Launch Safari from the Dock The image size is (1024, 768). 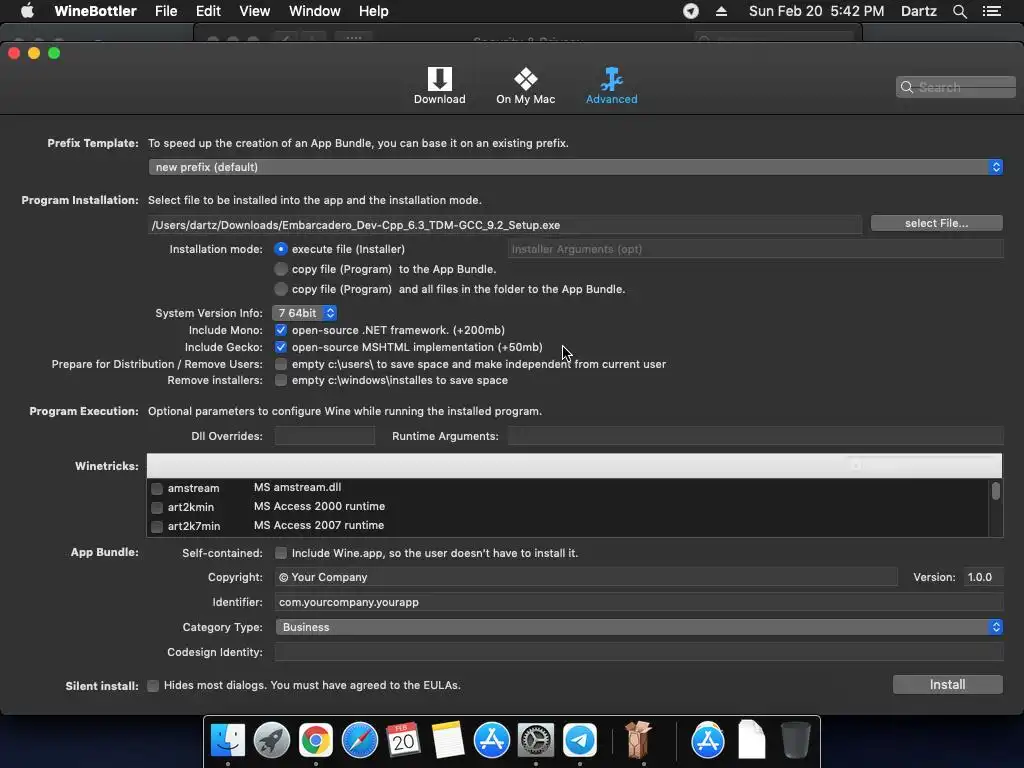360,740
